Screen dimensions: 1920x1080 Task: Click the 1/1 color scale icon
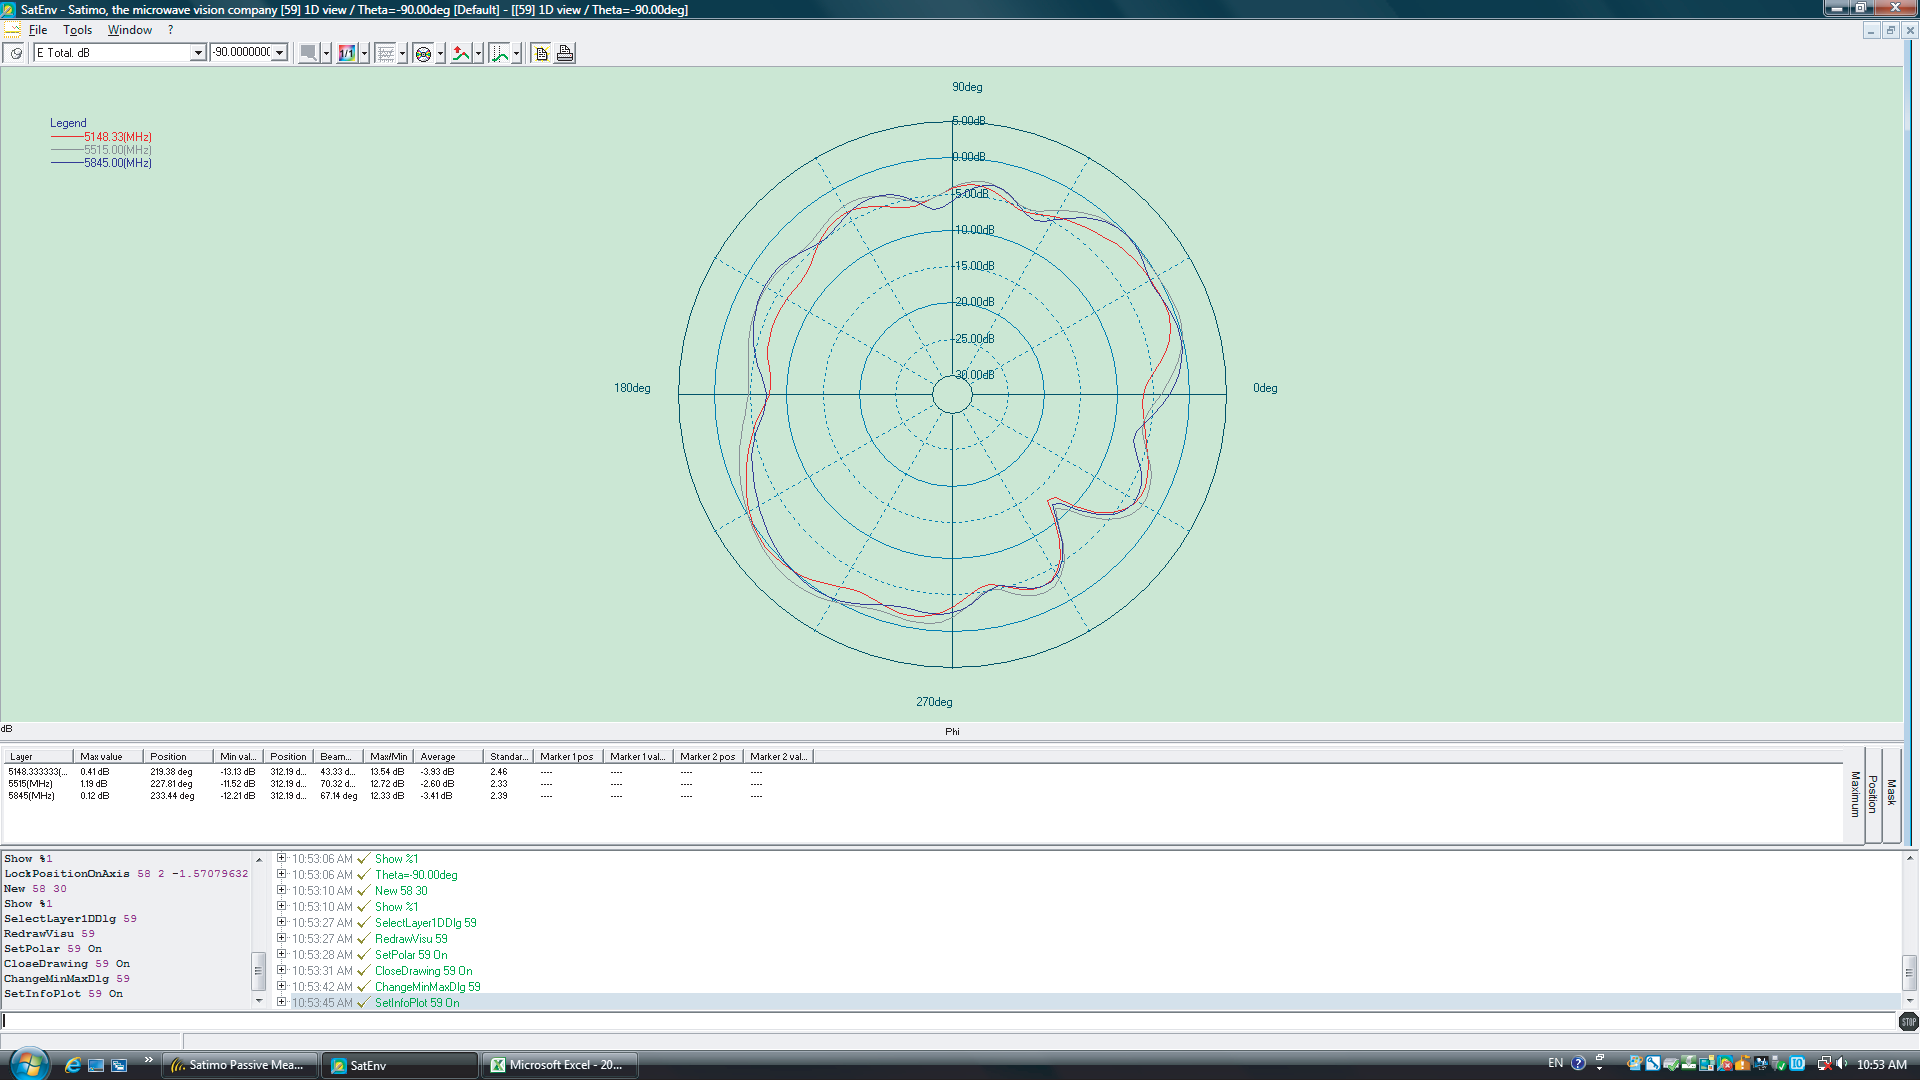point(347,53)
